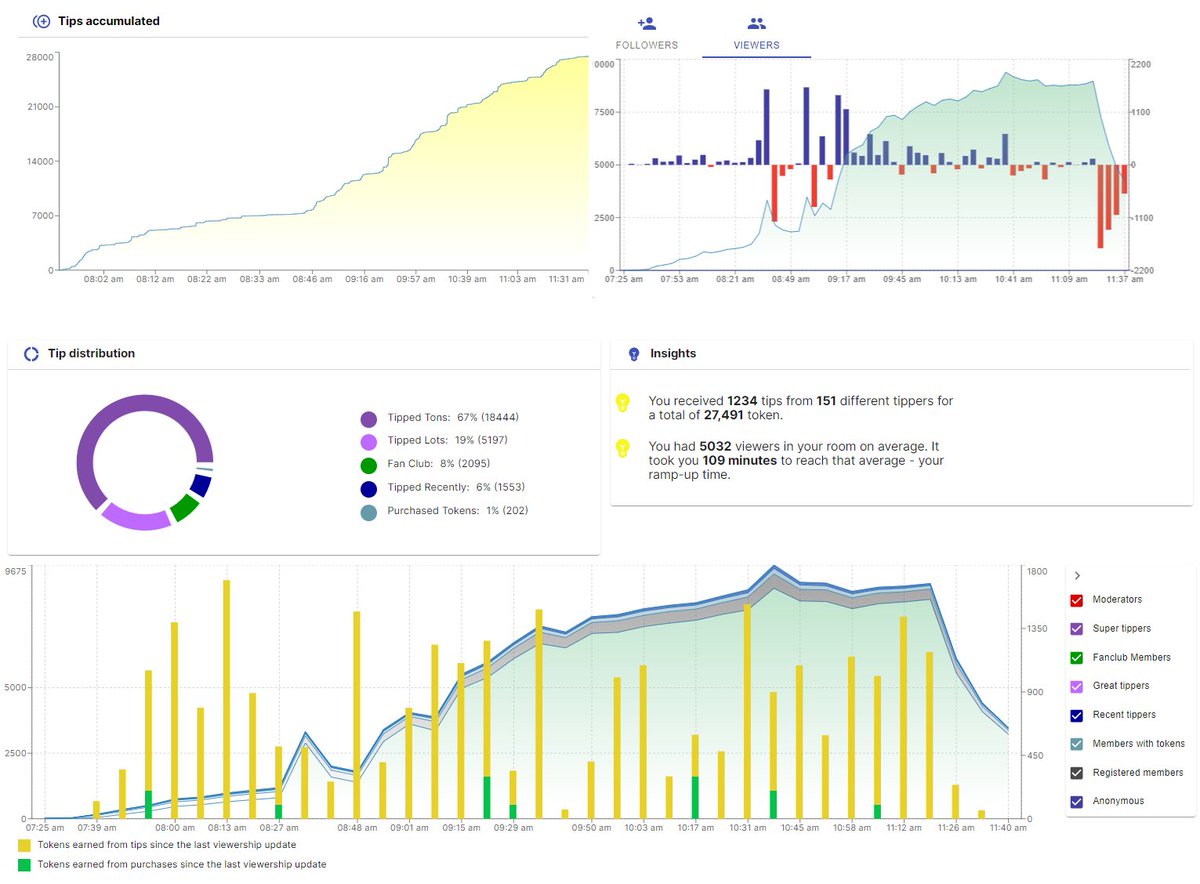Image resolution: width=1200 pixels, height=884 pixels.
Task: Click the 'Fan Club: 8% (2095)' label
Action: [437, 464]
